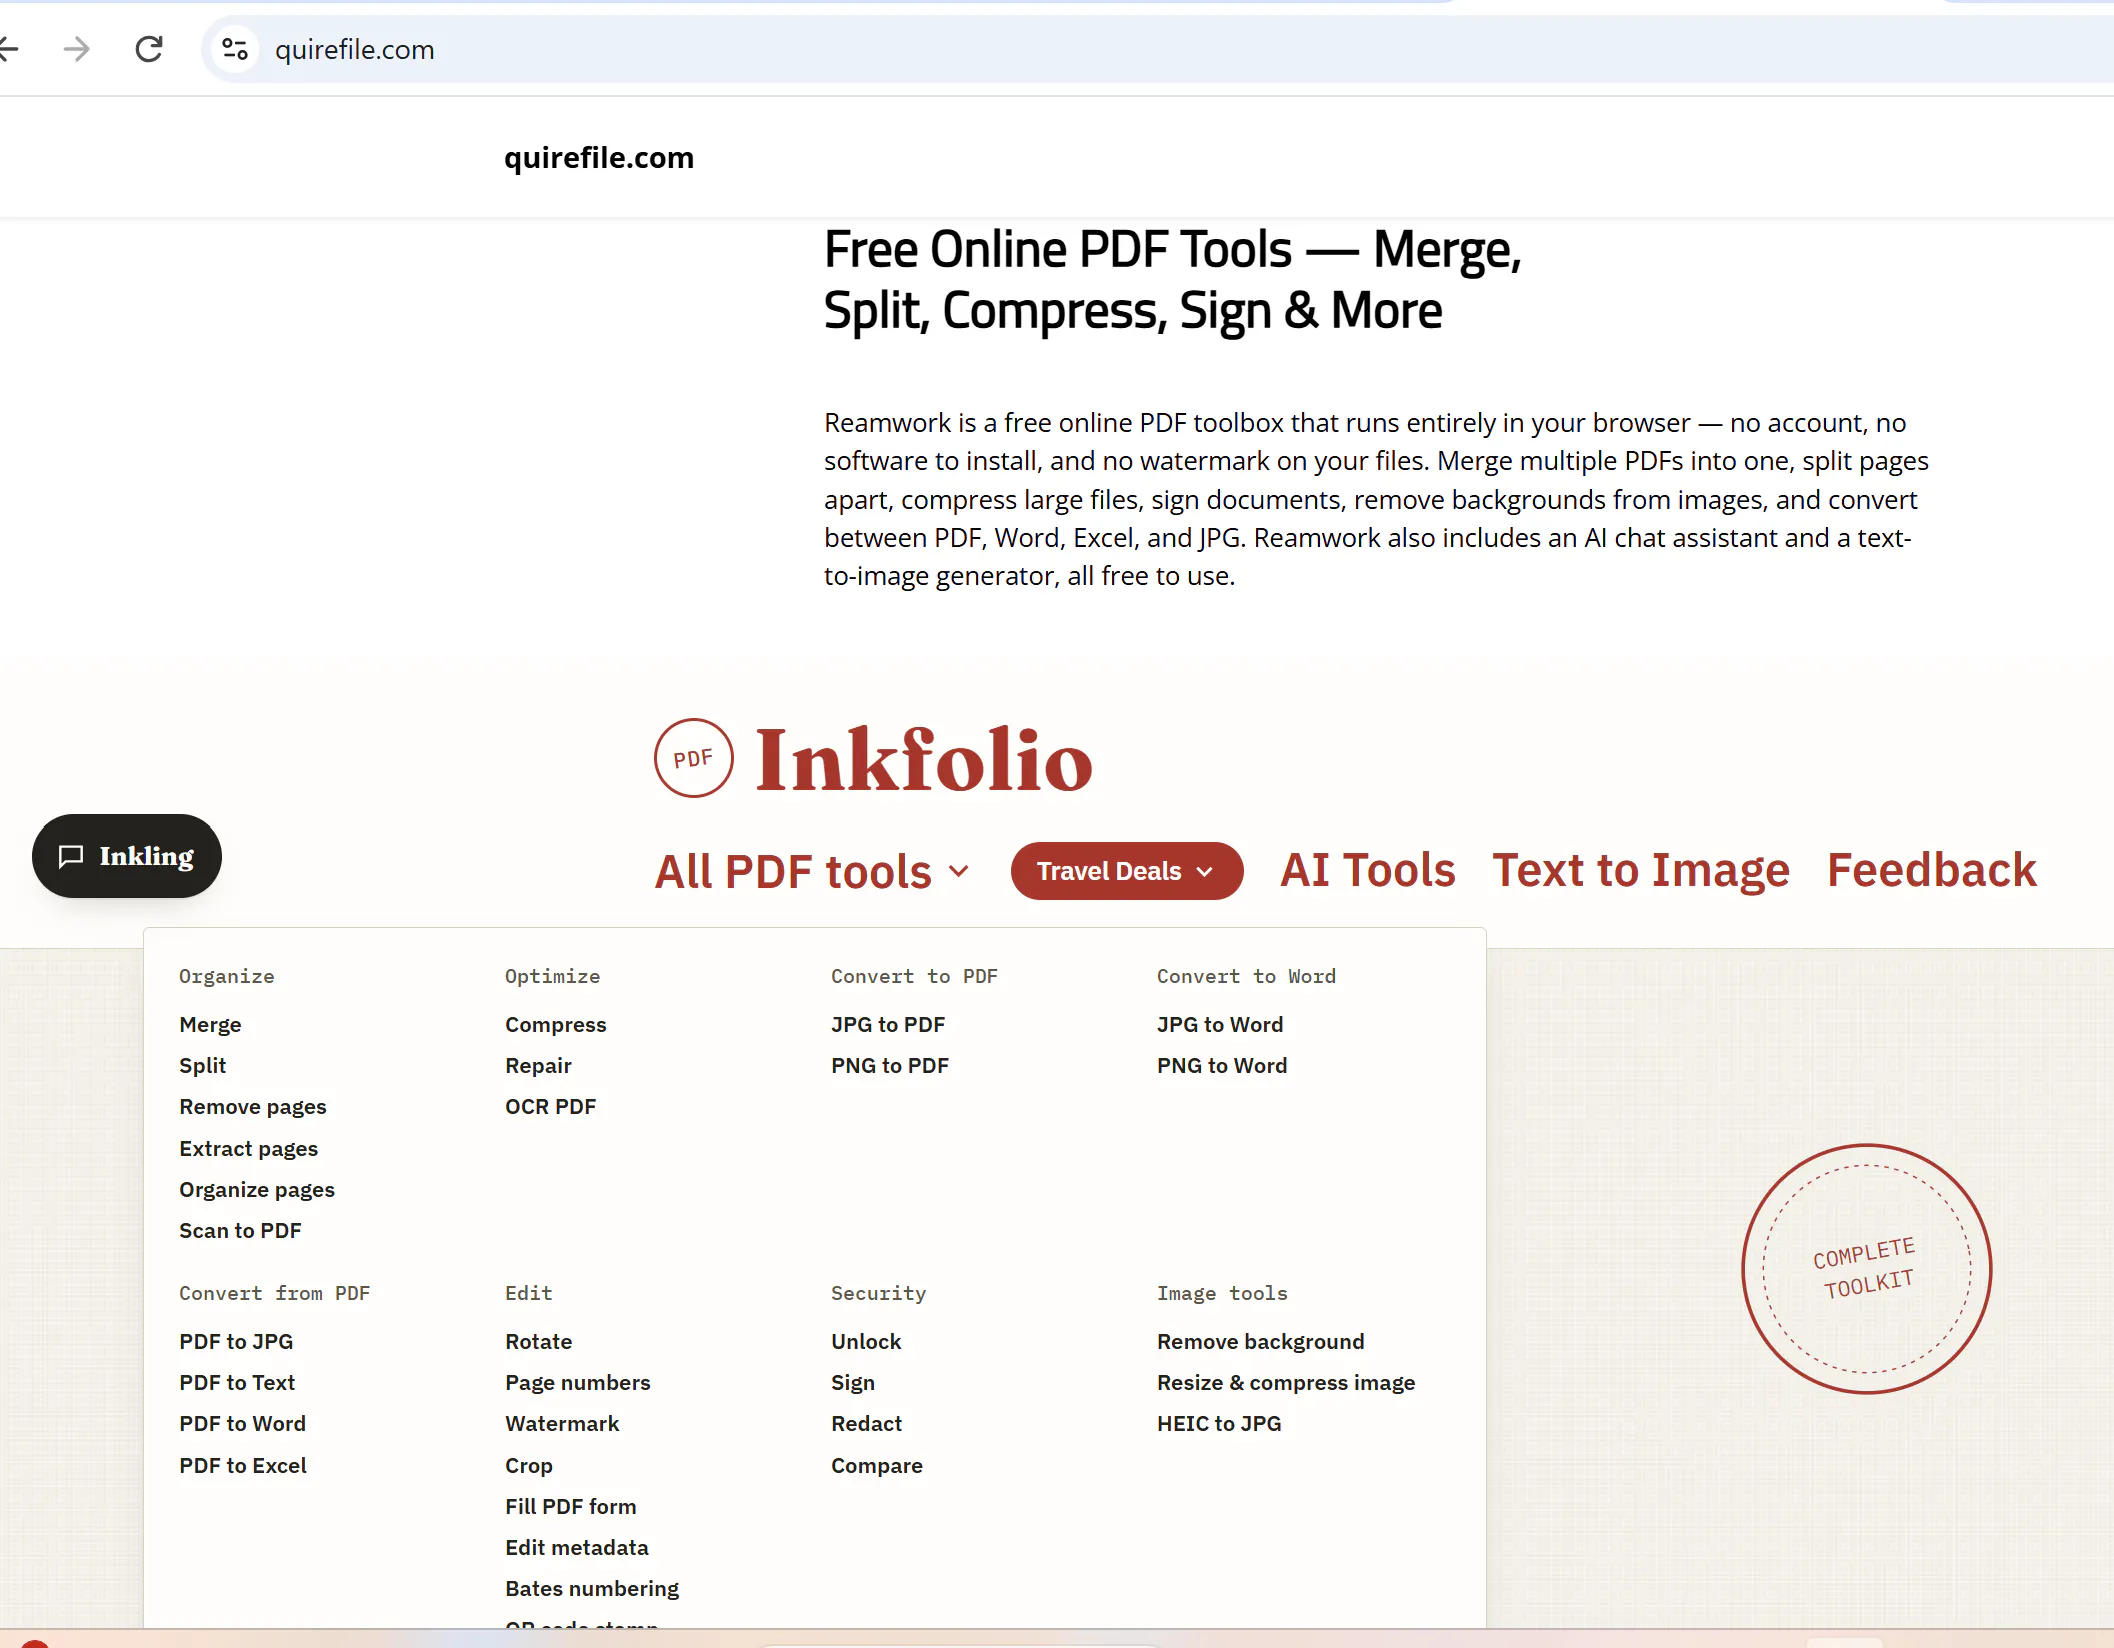Click the browser back arrow
Viewport: 2114px width, 1648px height.
(8, 49)
